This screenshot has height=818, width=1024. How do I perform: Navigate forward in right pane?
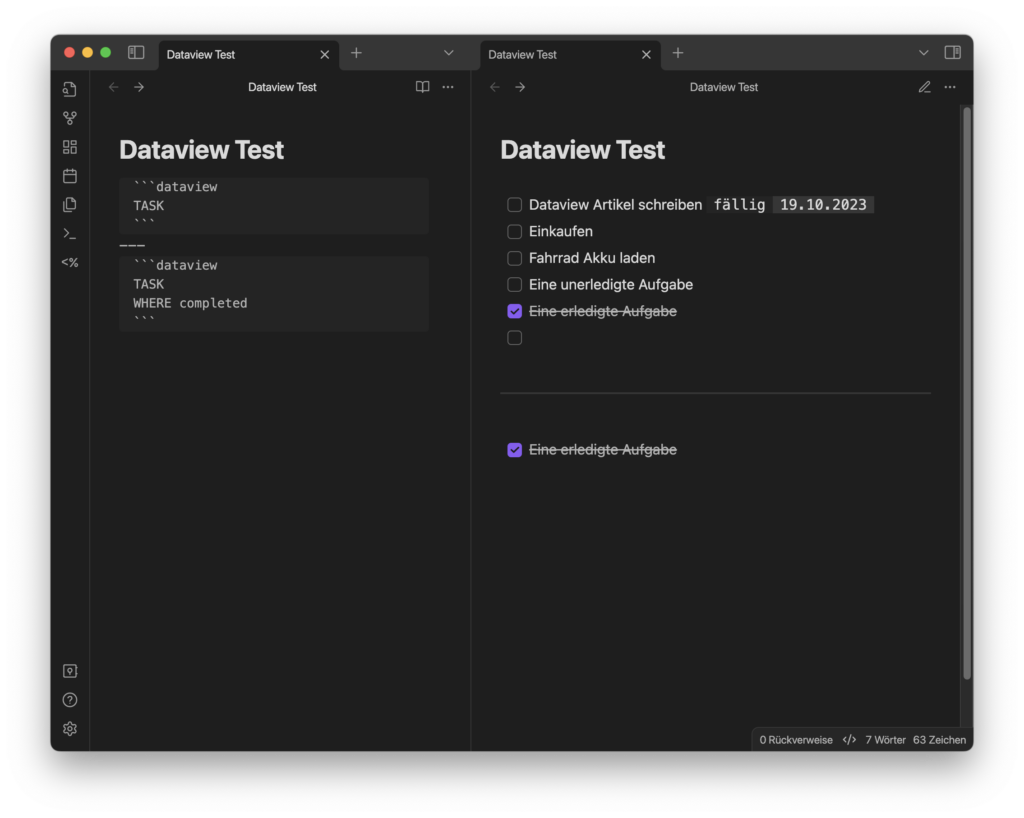coord(520,87)
